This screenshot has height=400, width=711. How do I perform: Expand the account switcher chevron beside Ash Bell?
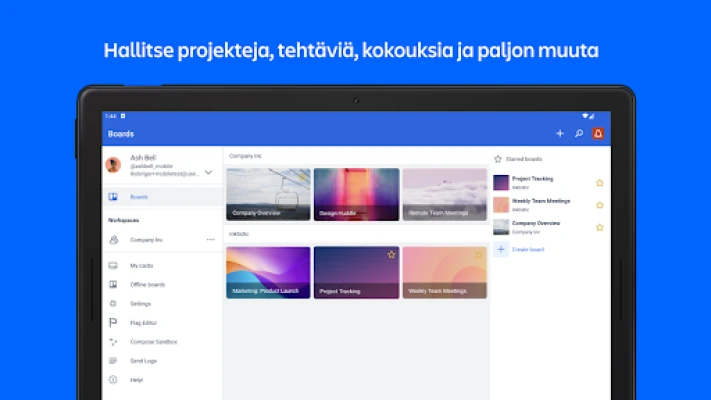tap(208, 172)
